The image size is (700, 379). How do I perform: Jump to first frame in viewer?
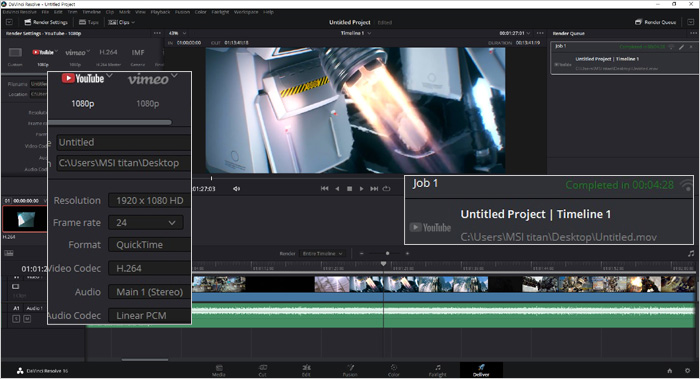point(325,189)
